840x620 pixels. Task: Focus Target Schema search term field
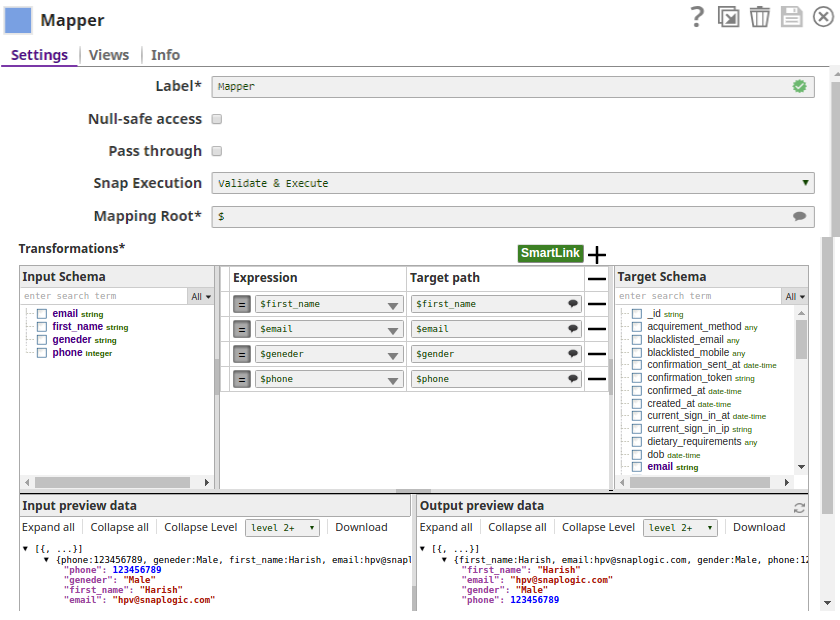698,296
